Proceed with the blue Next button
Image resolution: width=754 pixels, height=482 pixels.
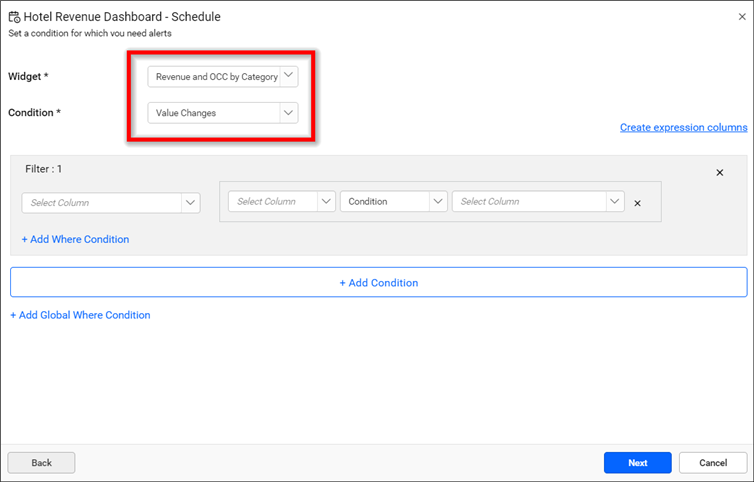coord(637,463)
